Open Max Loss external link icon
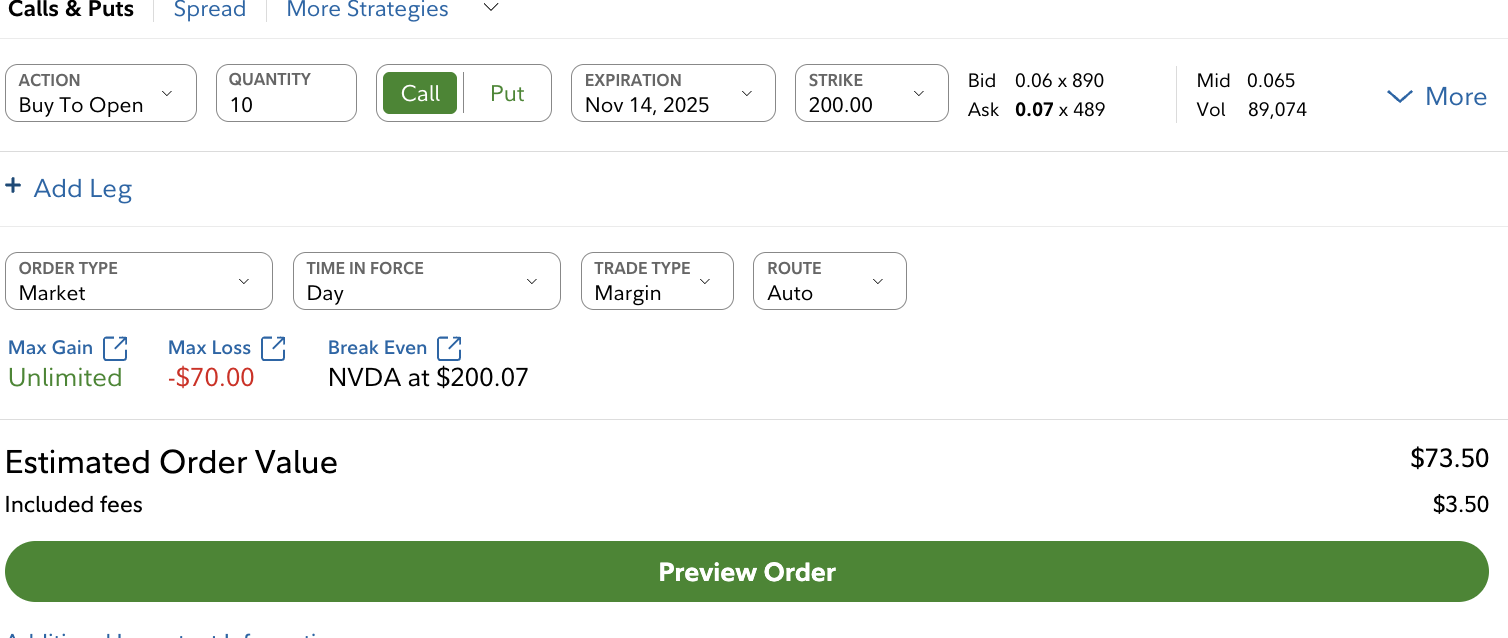 tap(273, 348)
